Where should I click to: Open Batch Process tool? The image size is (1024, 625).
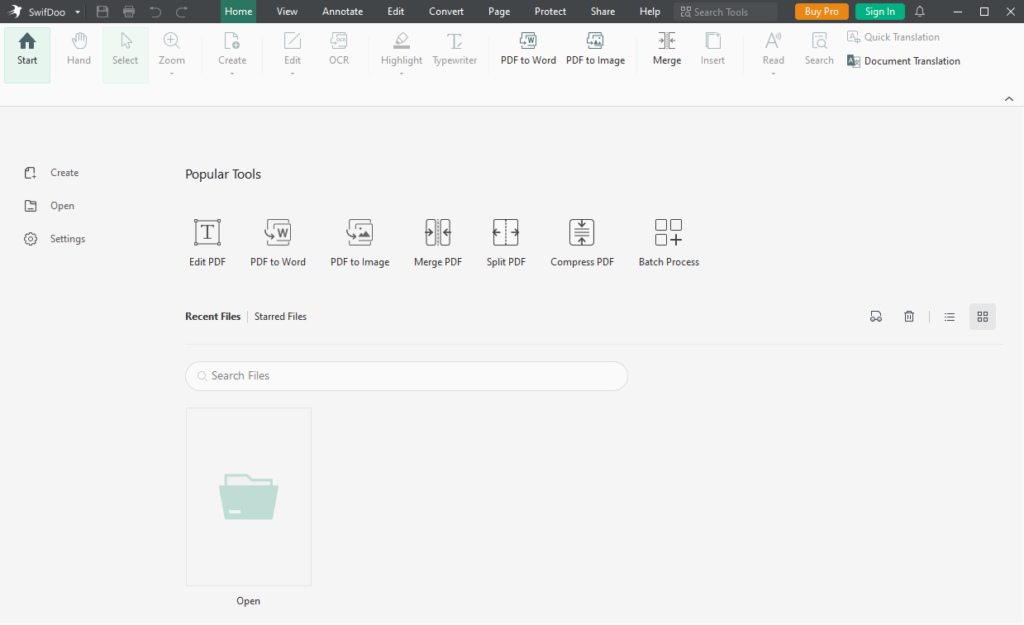click(x=668, y=243)
